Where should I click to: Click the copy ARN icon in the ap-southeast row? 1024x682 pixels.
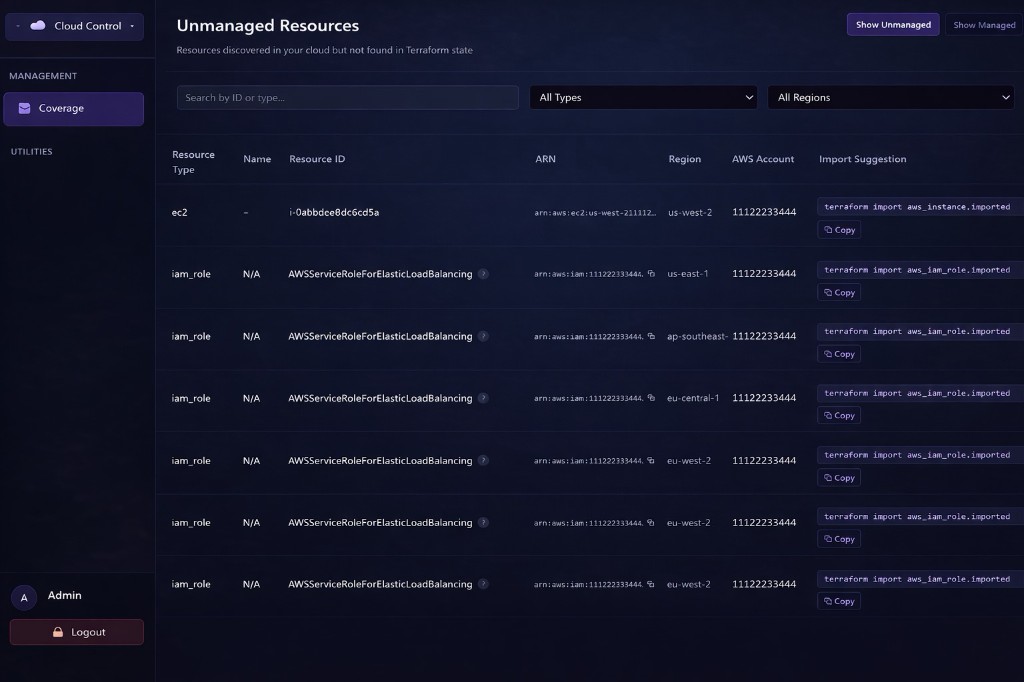click(x=651, y=336)
